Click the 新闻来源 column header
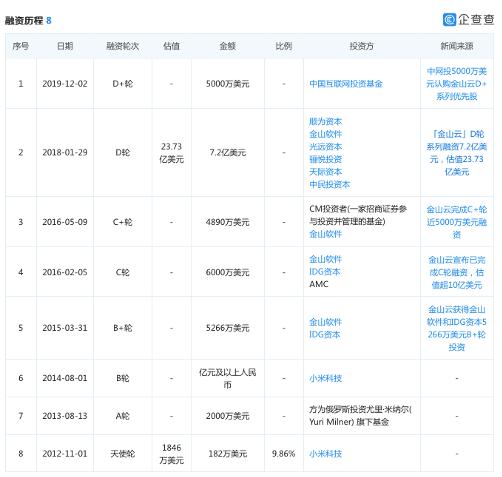 [x=457, y=46]
